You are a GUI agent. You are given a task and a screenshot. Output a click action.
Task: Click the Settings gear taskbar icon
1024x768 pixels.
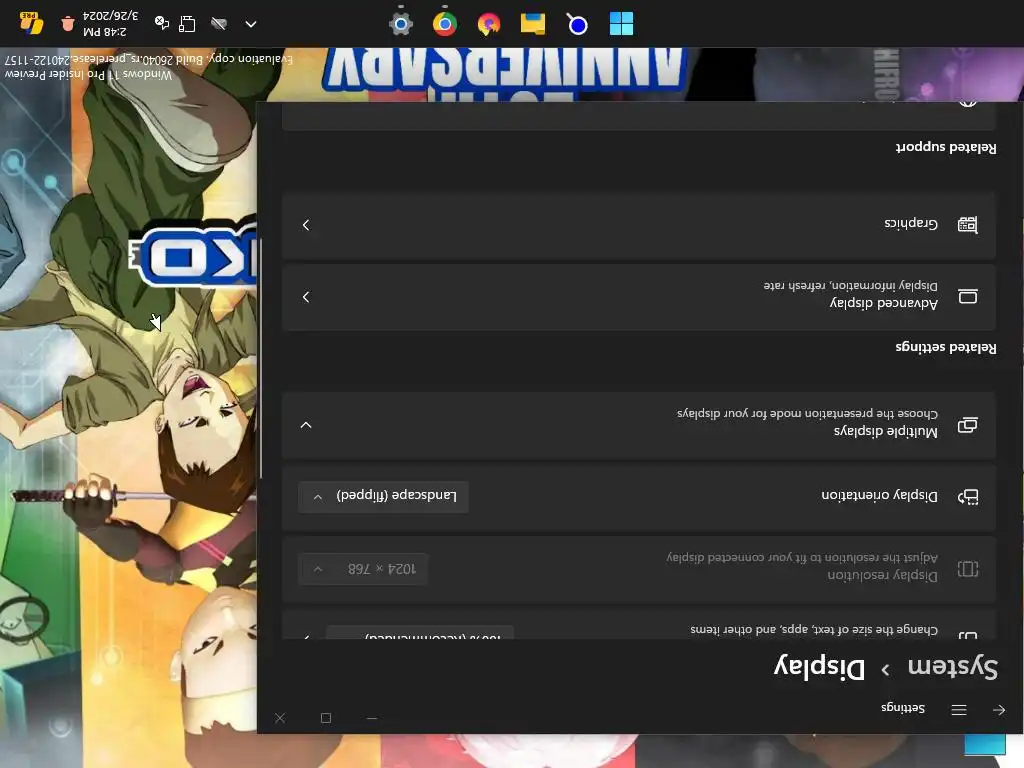coord(400,24)
